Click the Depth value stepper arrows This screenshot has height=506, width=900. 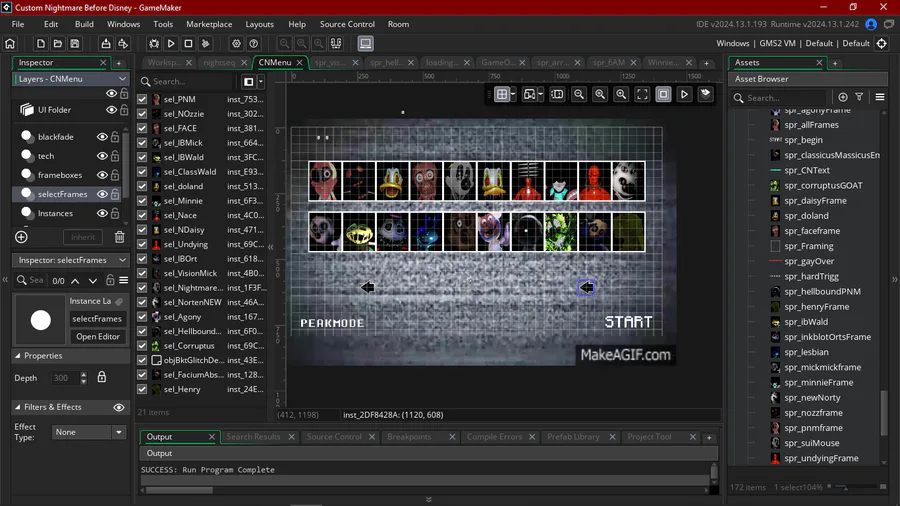(84, 377)
